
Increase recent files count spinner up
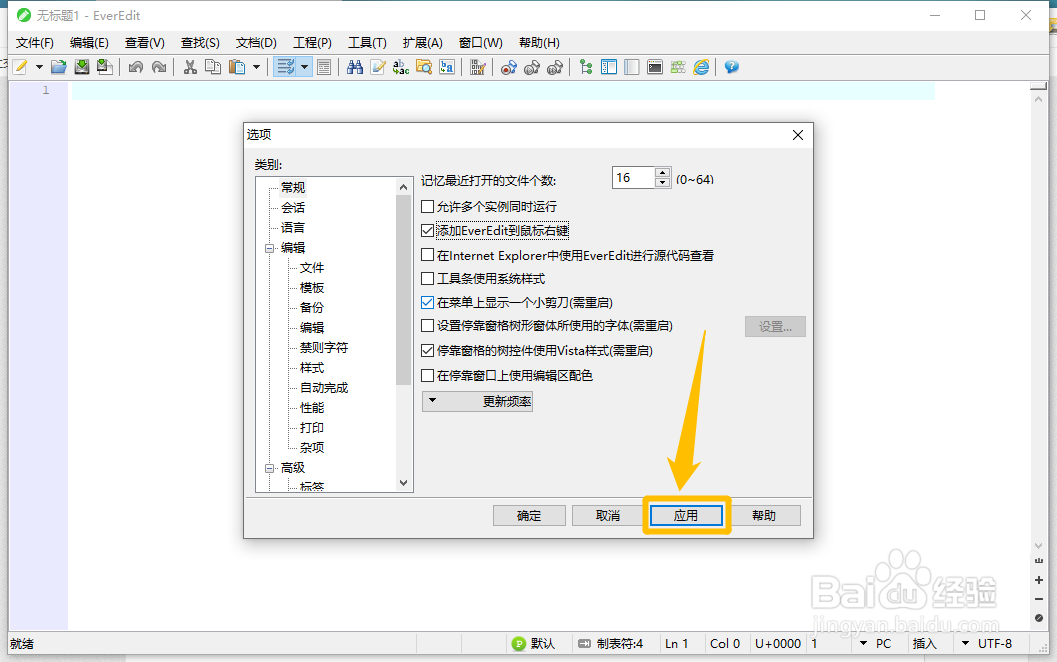(x=663, y=173)
